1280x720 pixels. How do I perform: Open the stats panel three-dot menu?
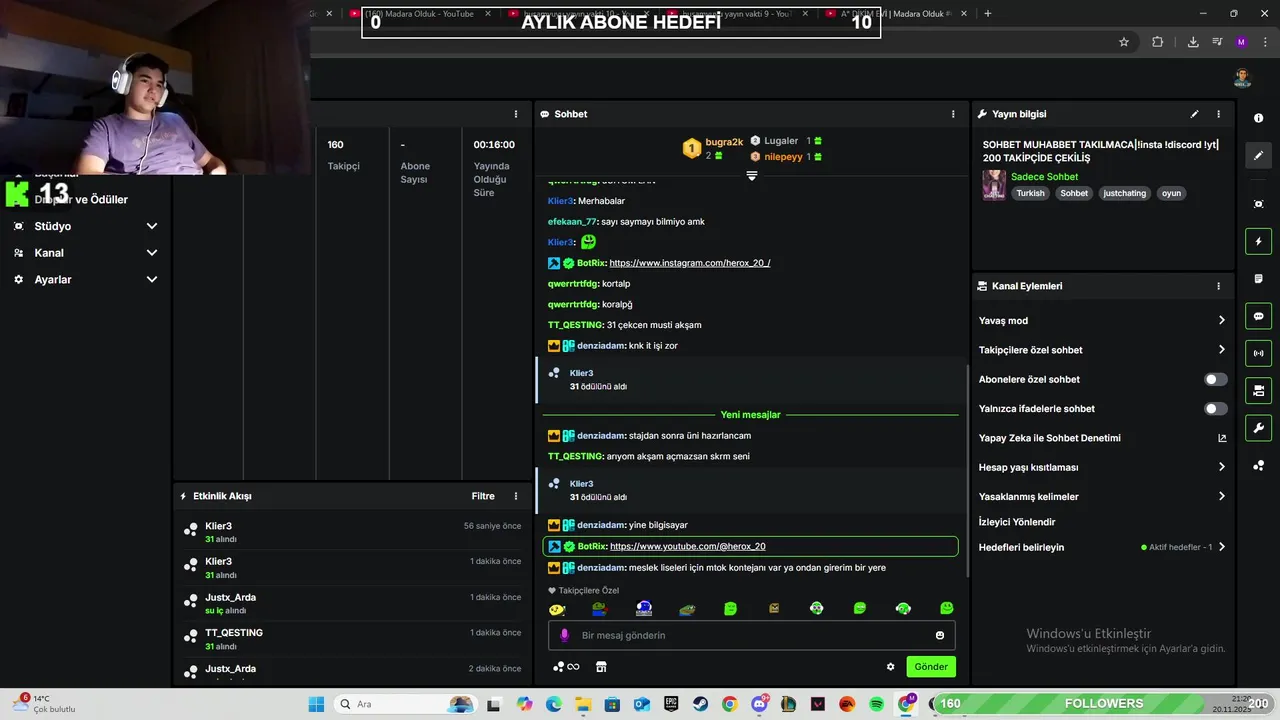coord(516,114)
